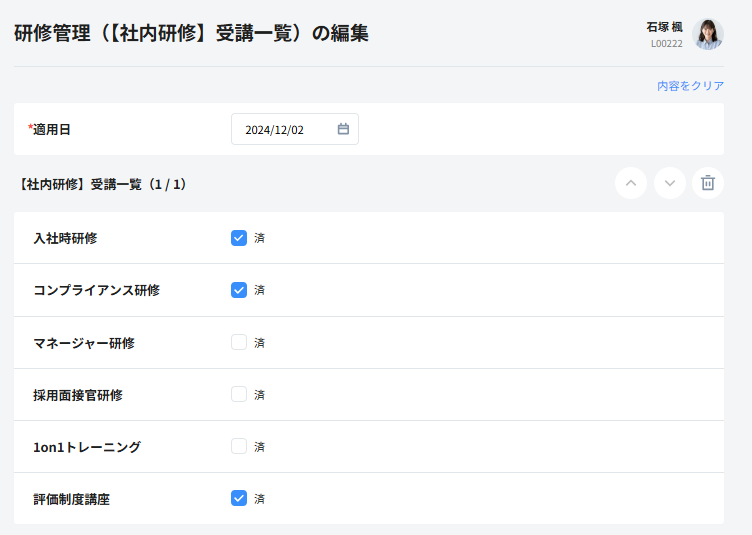
Task: Click the 適用日 date field showing 2024/12/02
Action: coord(285,129)
